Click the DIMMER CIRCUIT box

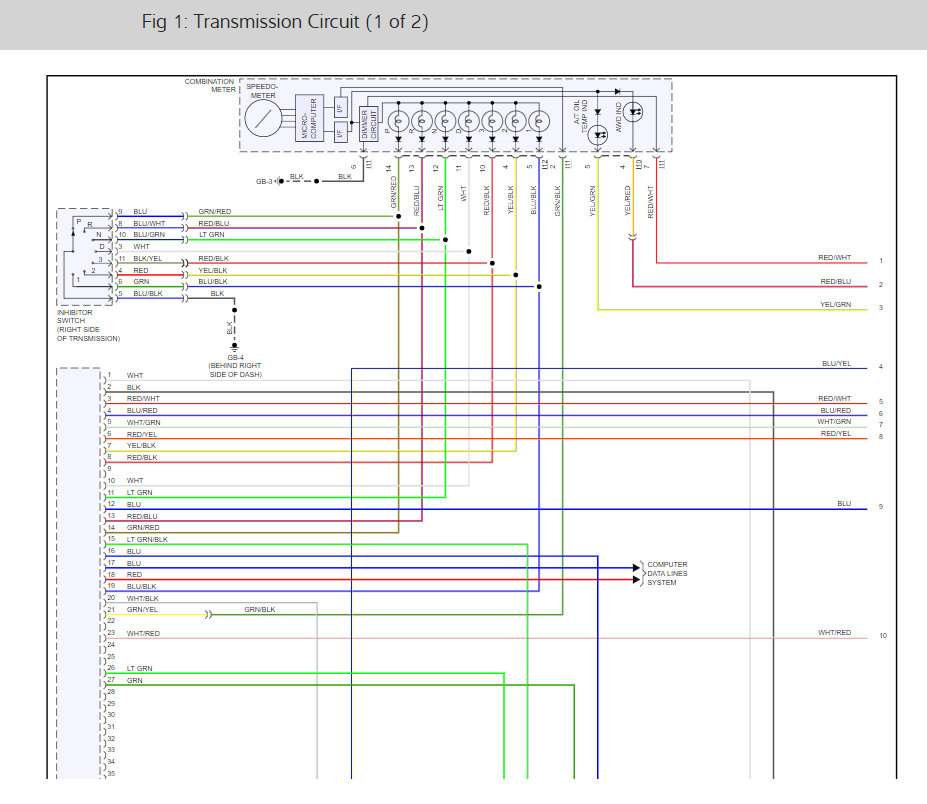368,124
